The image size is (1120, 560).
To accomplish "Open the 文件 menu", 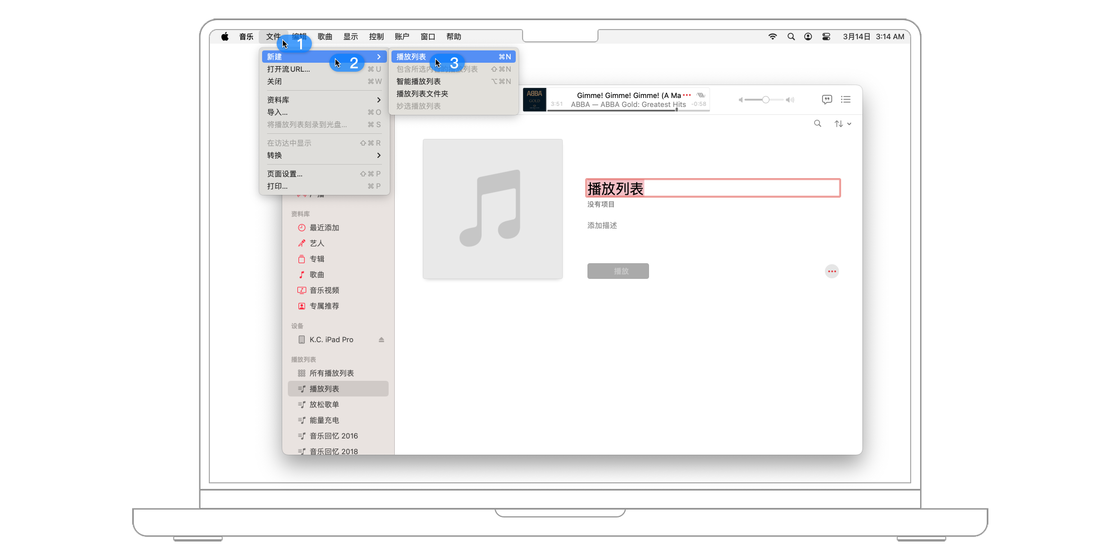I will [x=274, y=36].
